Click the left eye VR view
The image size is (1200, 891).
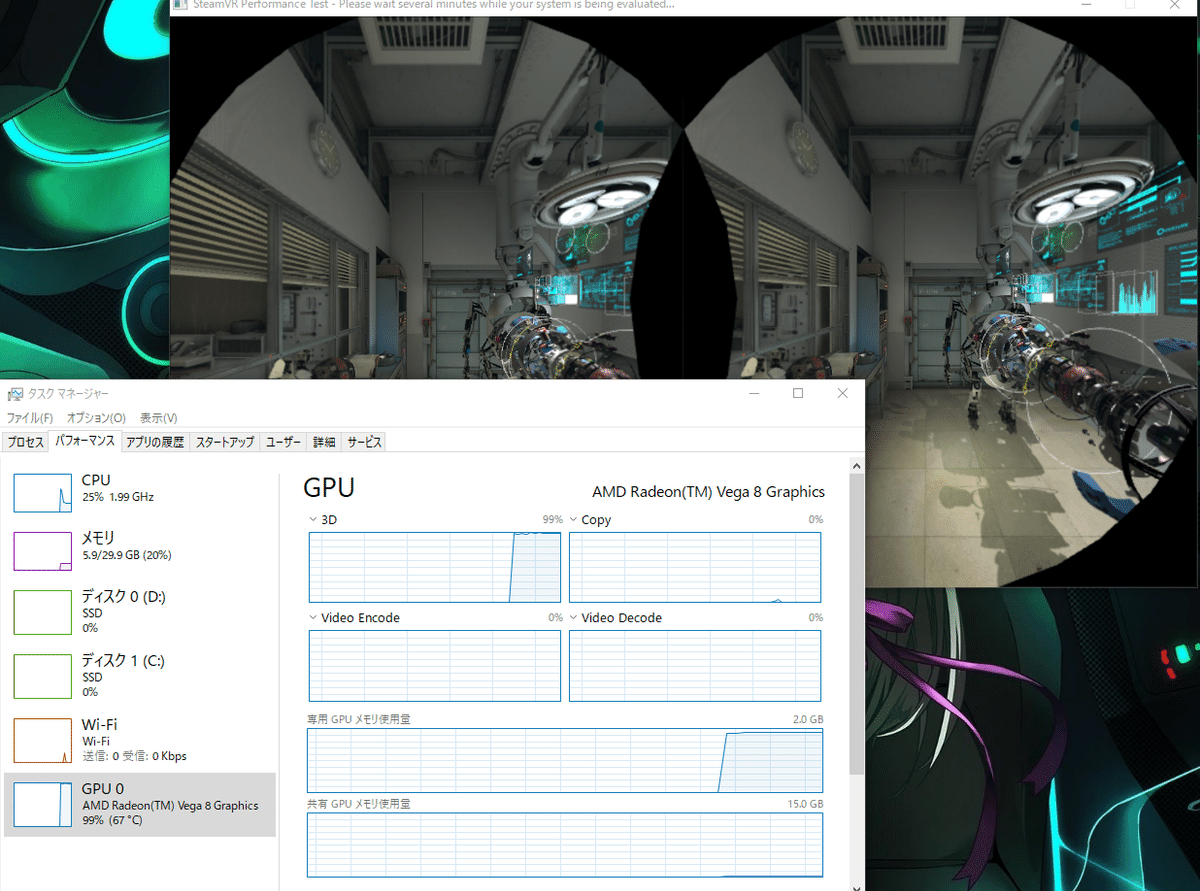point(428,197)
